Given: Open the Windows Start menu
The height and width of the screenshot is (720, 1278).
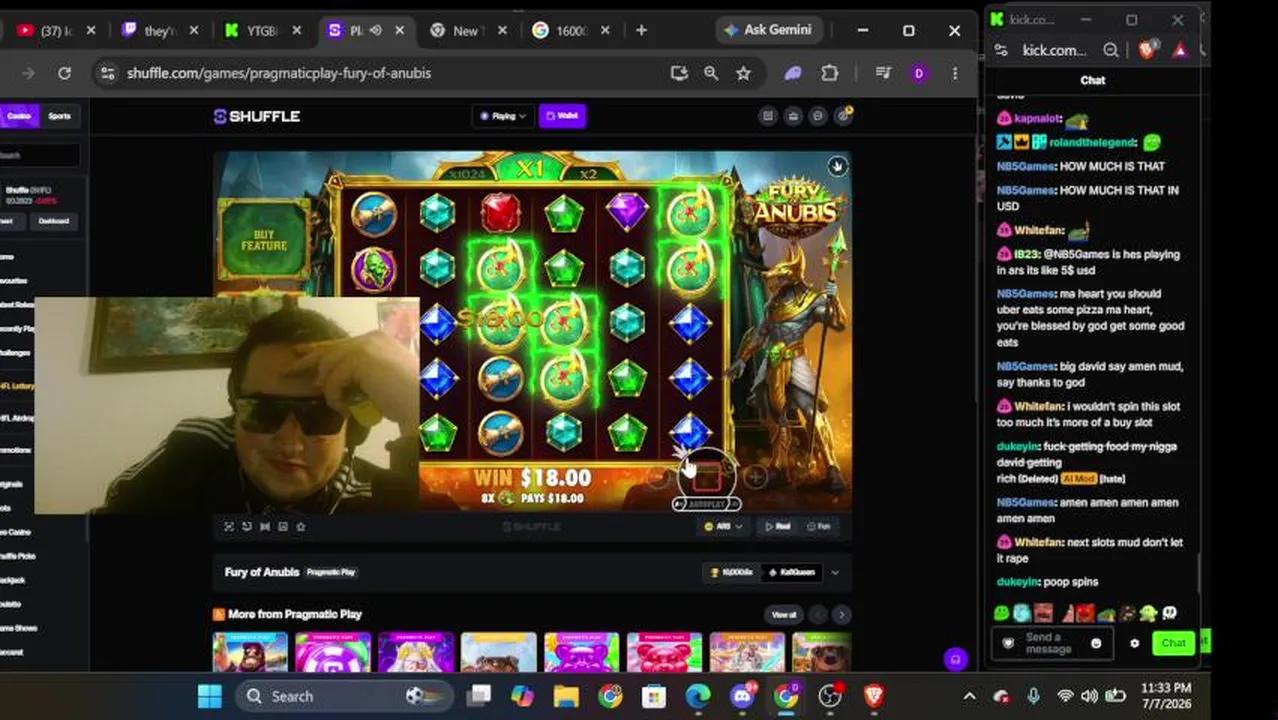Looking at the screenshot, I should 210,696.
